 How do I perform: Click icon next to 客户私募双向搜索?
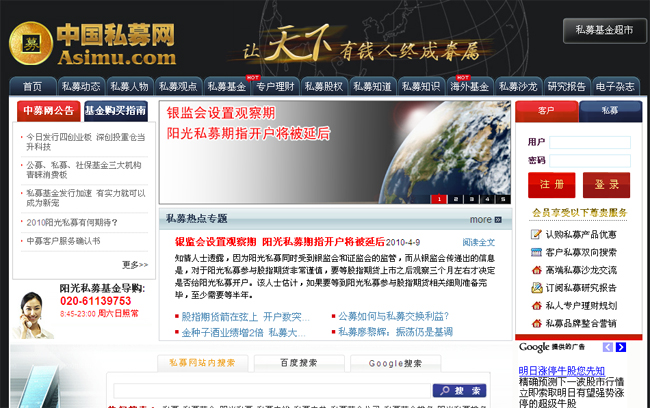[536, 252]
